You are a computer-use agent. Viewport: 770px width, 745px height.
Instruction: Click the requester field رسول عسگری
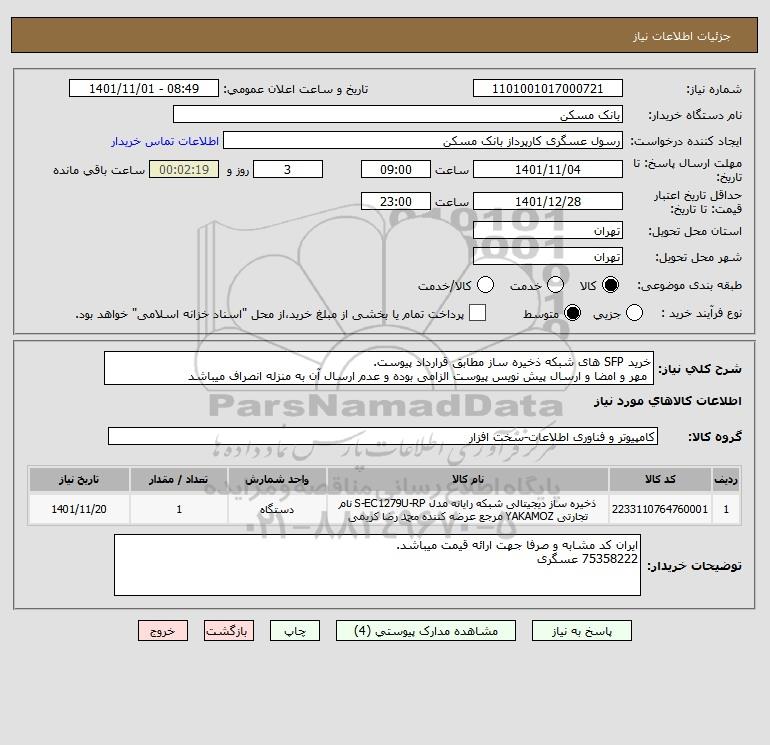point(423,140)
